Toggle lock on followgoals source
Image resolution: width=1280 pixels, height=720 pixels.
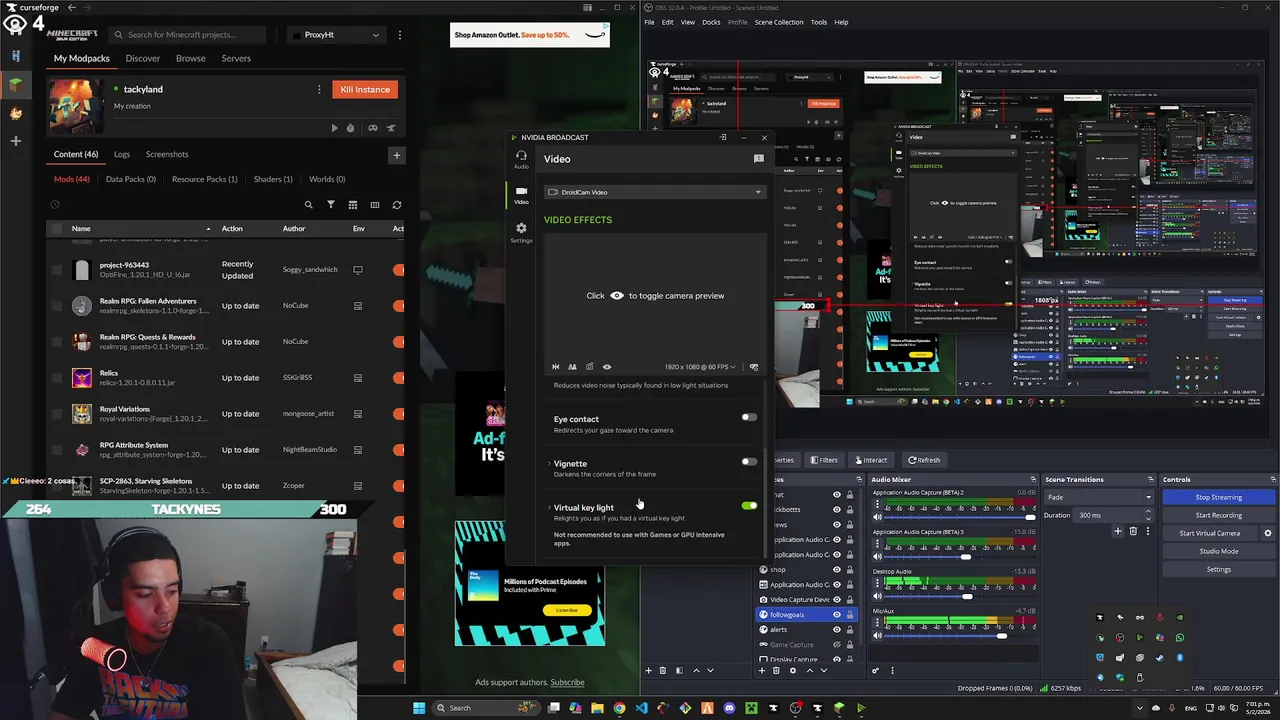[850, 615]
